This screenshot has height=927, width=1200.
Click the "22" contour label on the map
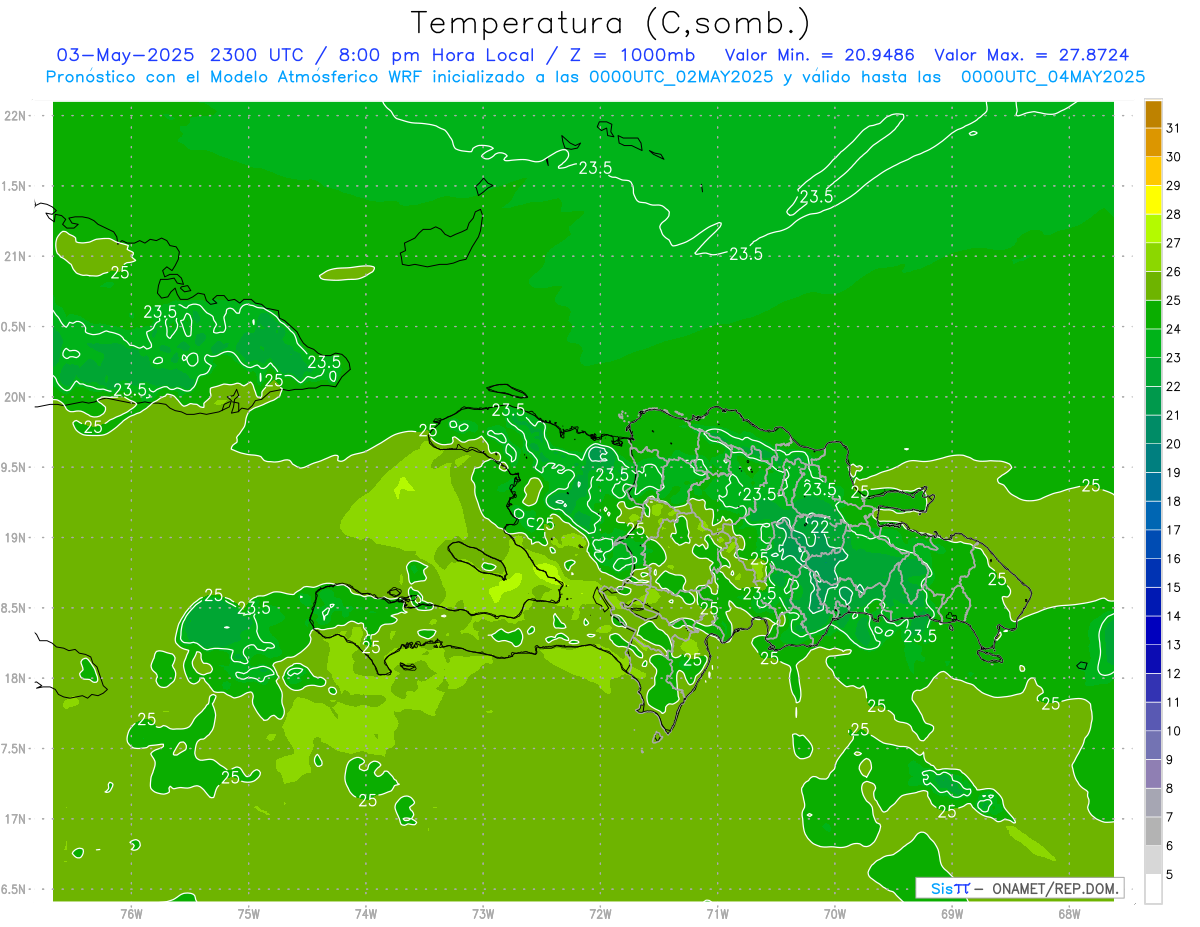click(819, 527)
